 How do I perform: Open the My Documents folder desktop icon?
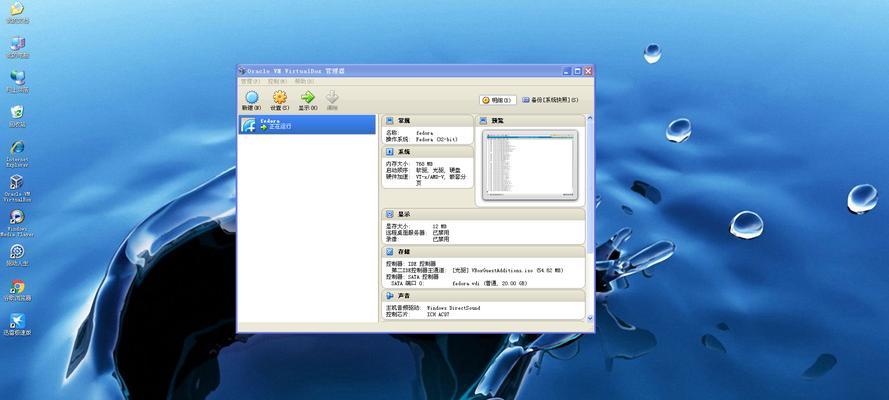[17, 8]
